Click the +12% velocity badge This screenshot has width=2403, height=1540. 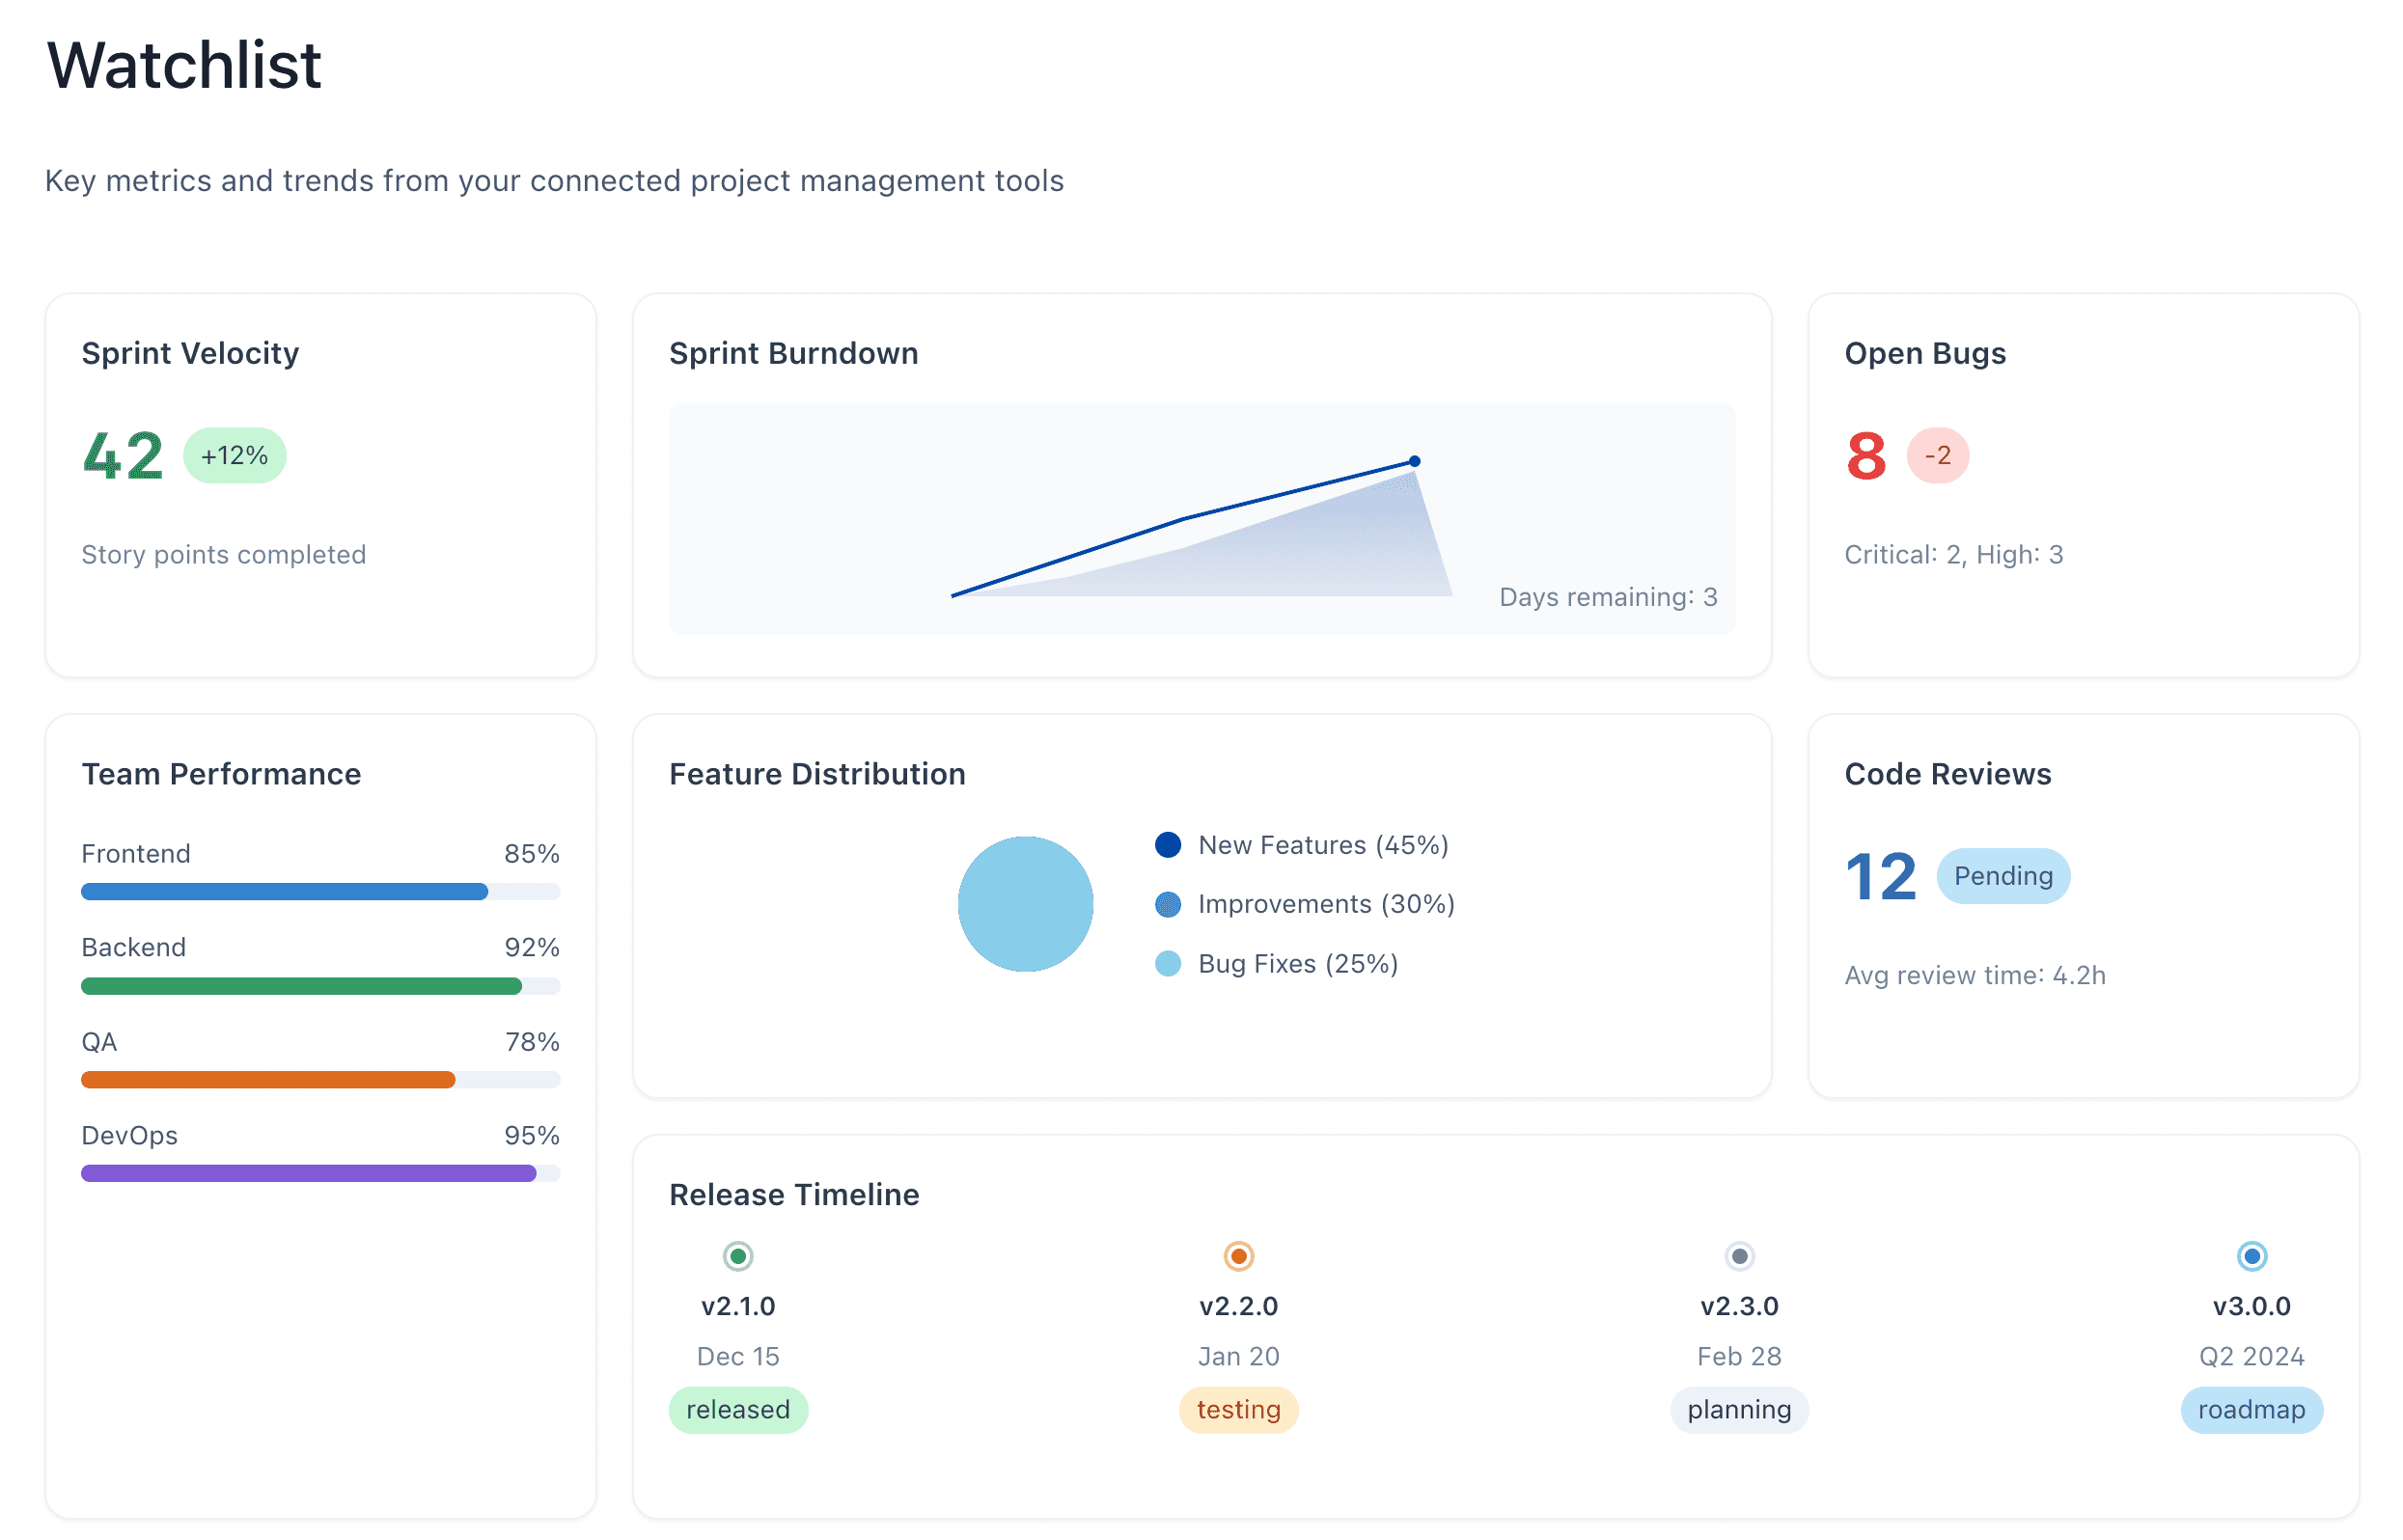(x=234, y=456)
